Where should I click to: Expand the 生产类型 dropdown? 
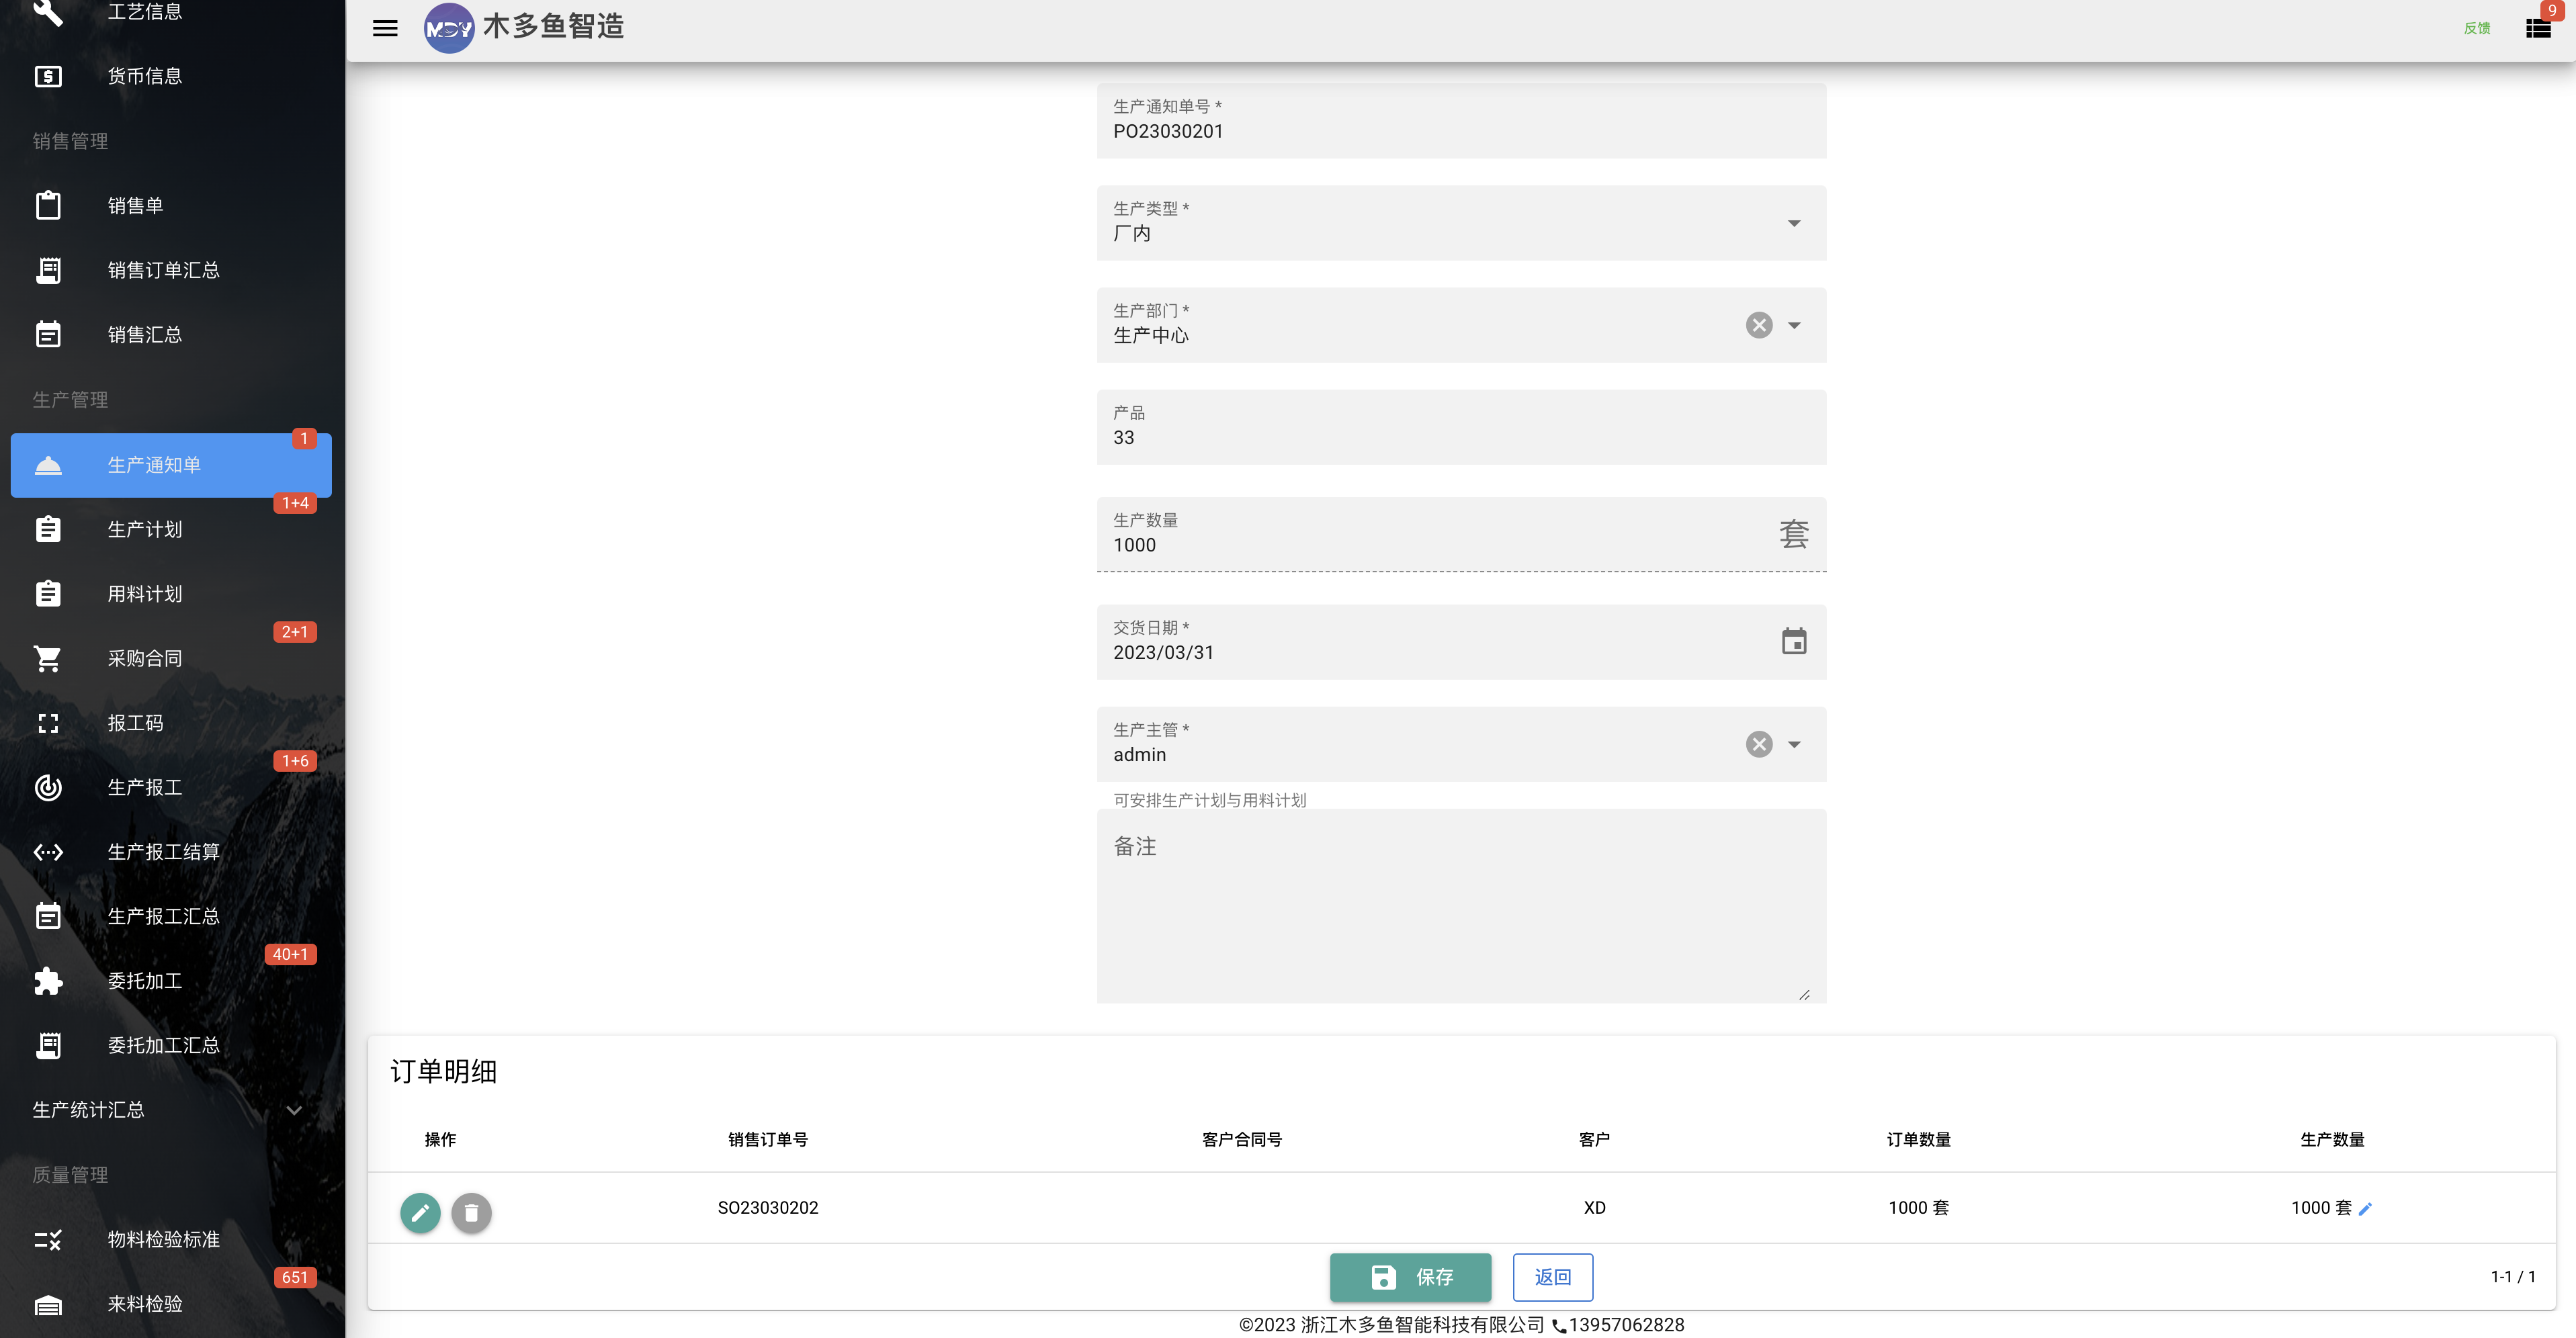(x=1794, y=223)
